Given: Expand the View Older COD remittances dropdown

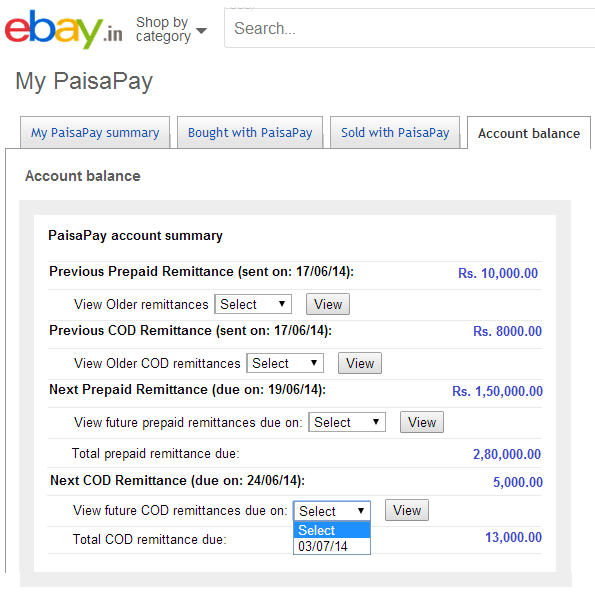Looking at the screenshot, I should 285,363.
